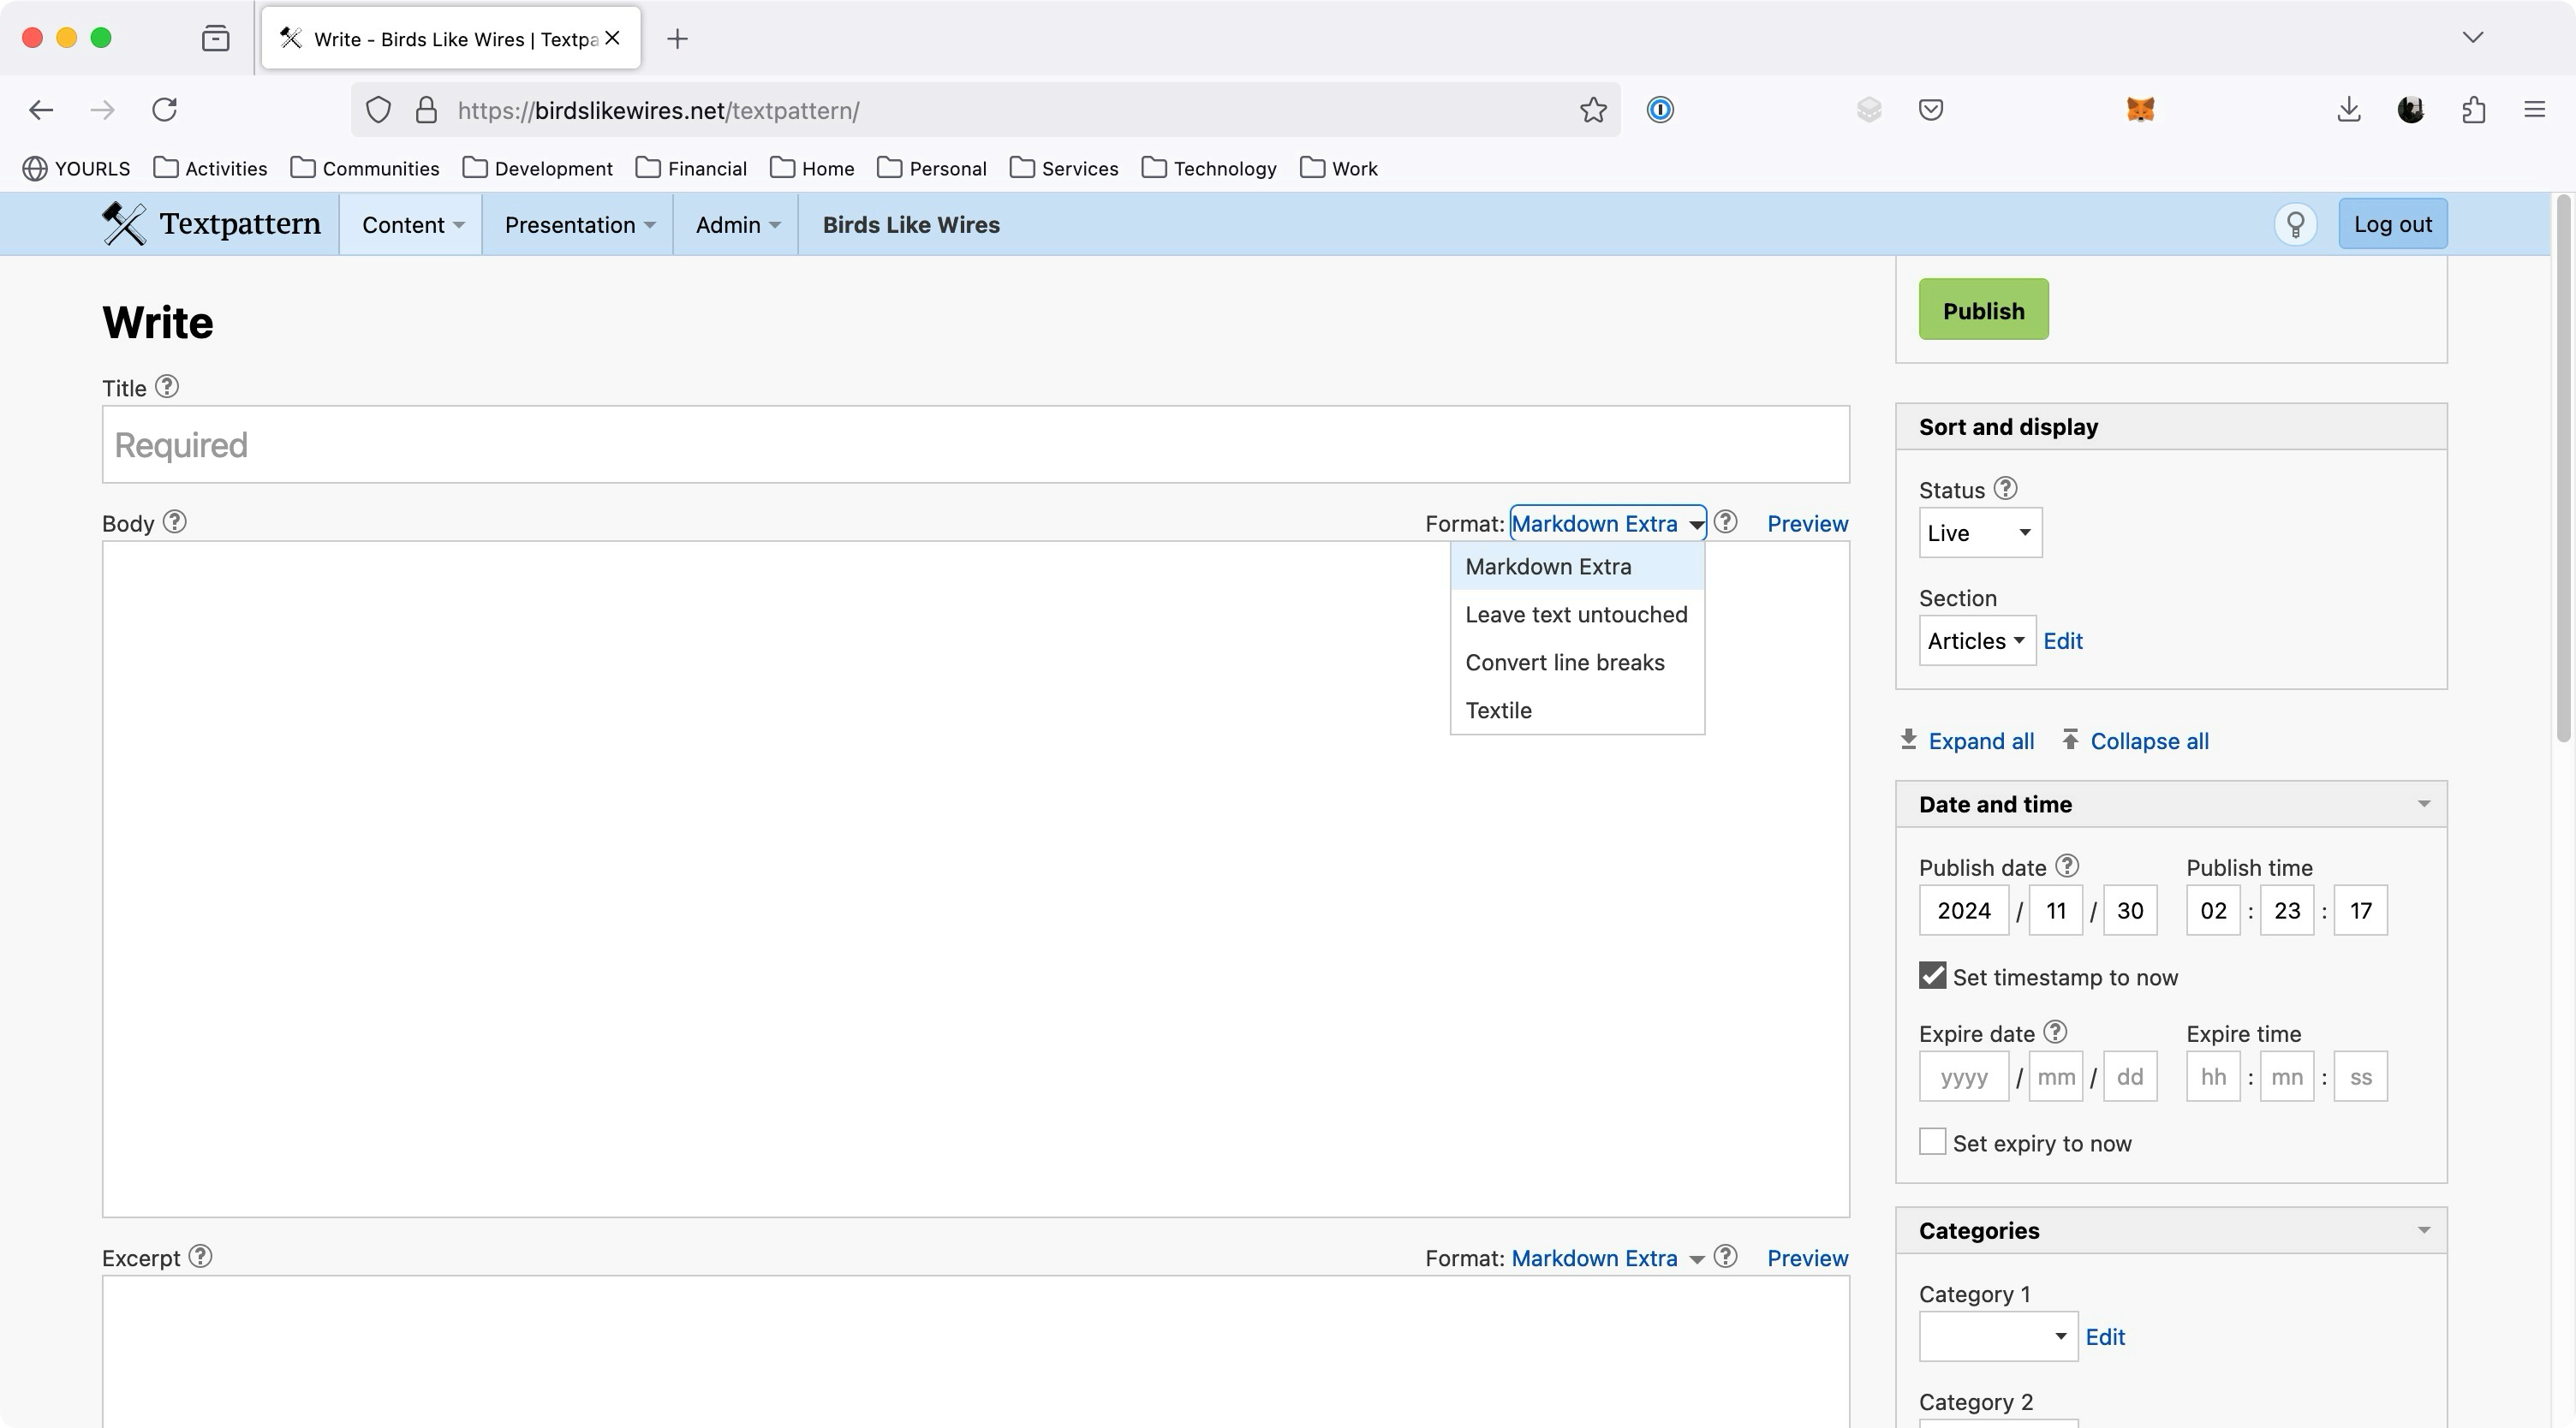Open the Title field help icon
The image size is (2576, 1428).
(167, 387)
